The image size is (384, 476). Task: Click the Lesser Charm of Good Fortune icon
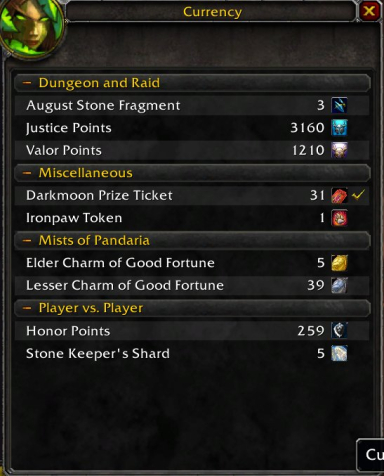pos(339,285)
